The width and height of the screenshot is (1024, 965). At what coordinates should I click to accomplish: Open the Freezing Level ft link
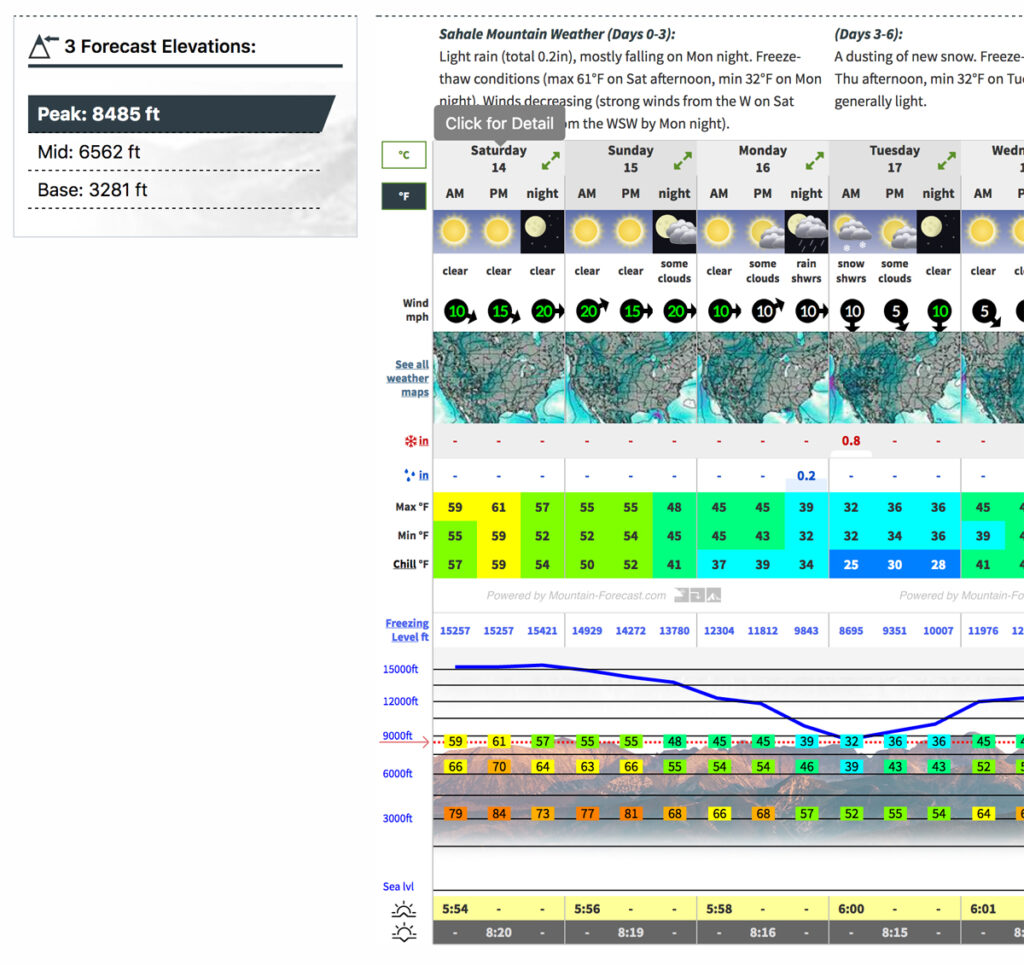[407, 630]
